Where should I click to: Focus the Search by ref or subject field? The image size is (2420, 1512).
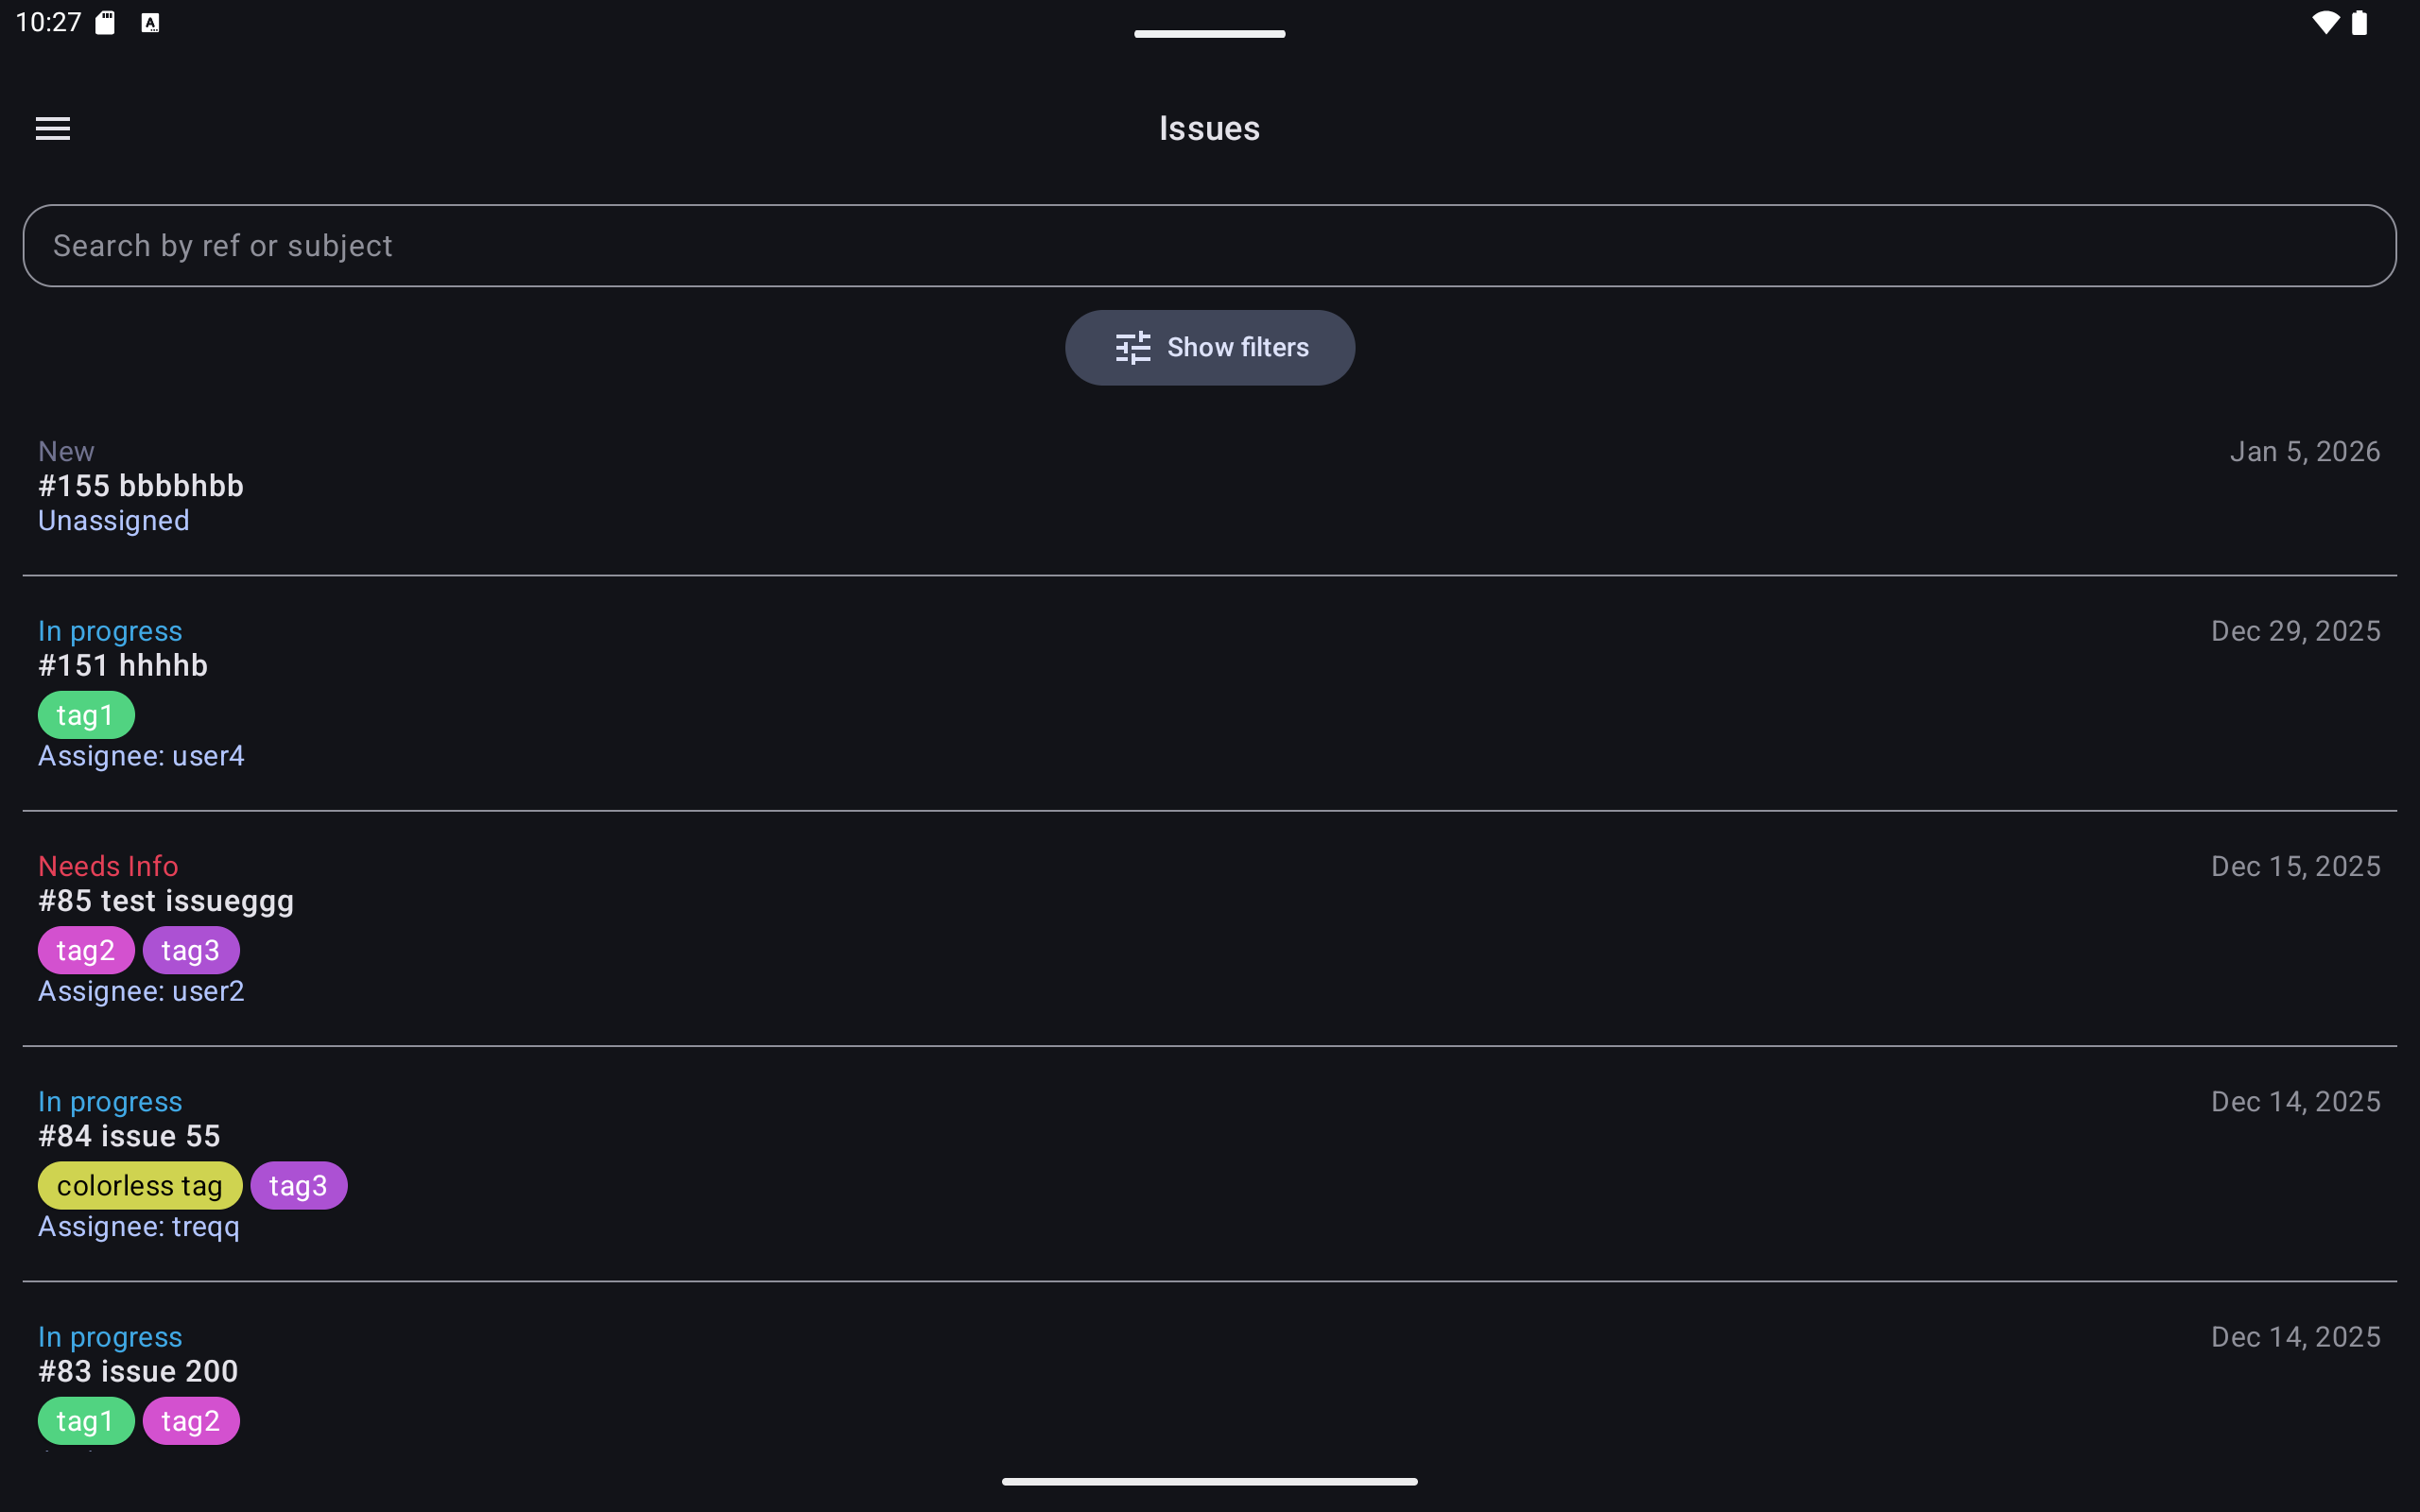(1210, 246)
